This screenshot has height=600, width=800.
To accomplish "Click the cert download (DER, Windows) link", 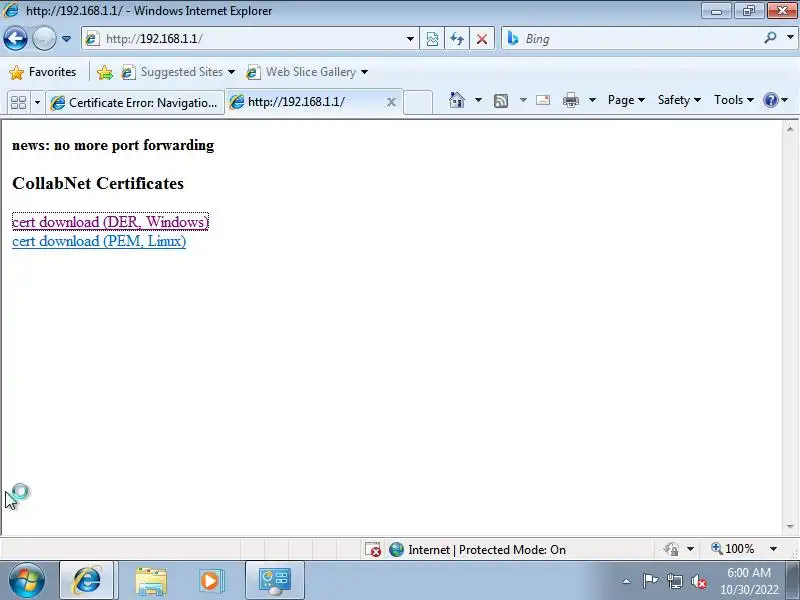I will click(110, 222).
